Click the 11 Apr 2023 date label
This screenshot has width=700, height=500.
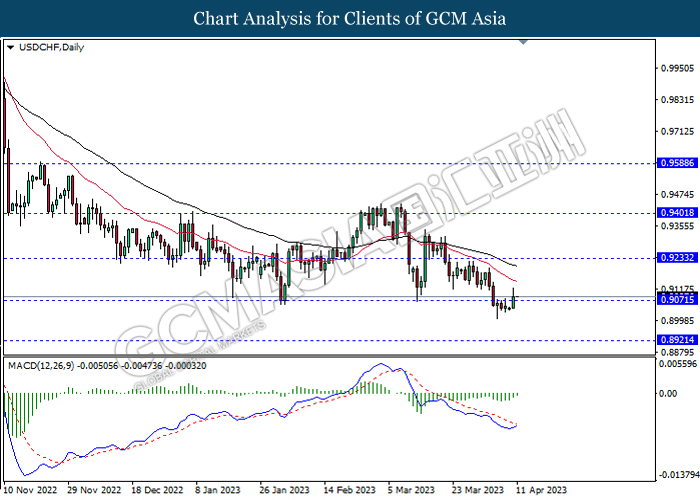coord(541,490)
